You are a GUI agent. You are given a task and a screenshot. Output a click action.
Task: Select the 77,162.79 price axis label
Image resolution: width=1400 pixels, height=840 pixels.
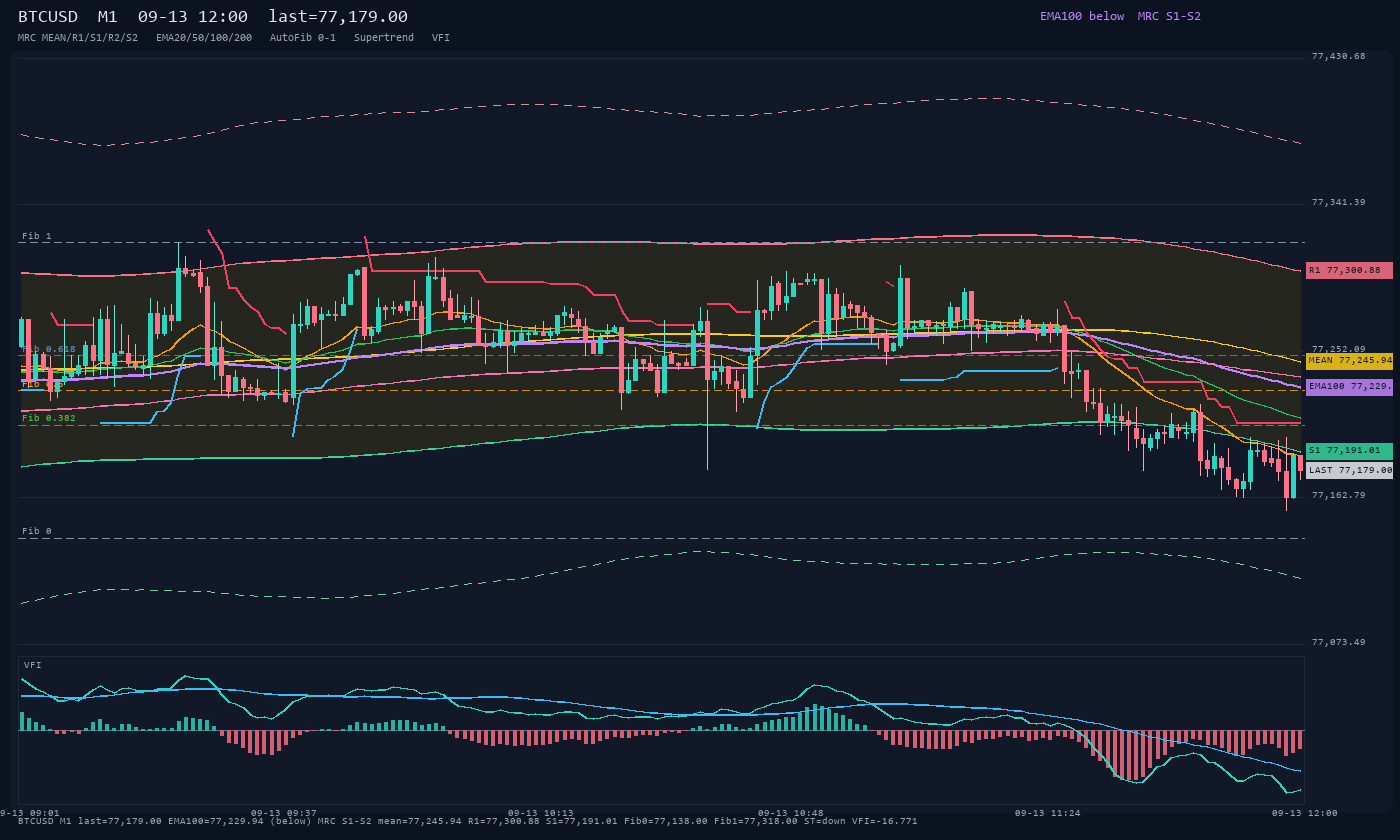1338,495
